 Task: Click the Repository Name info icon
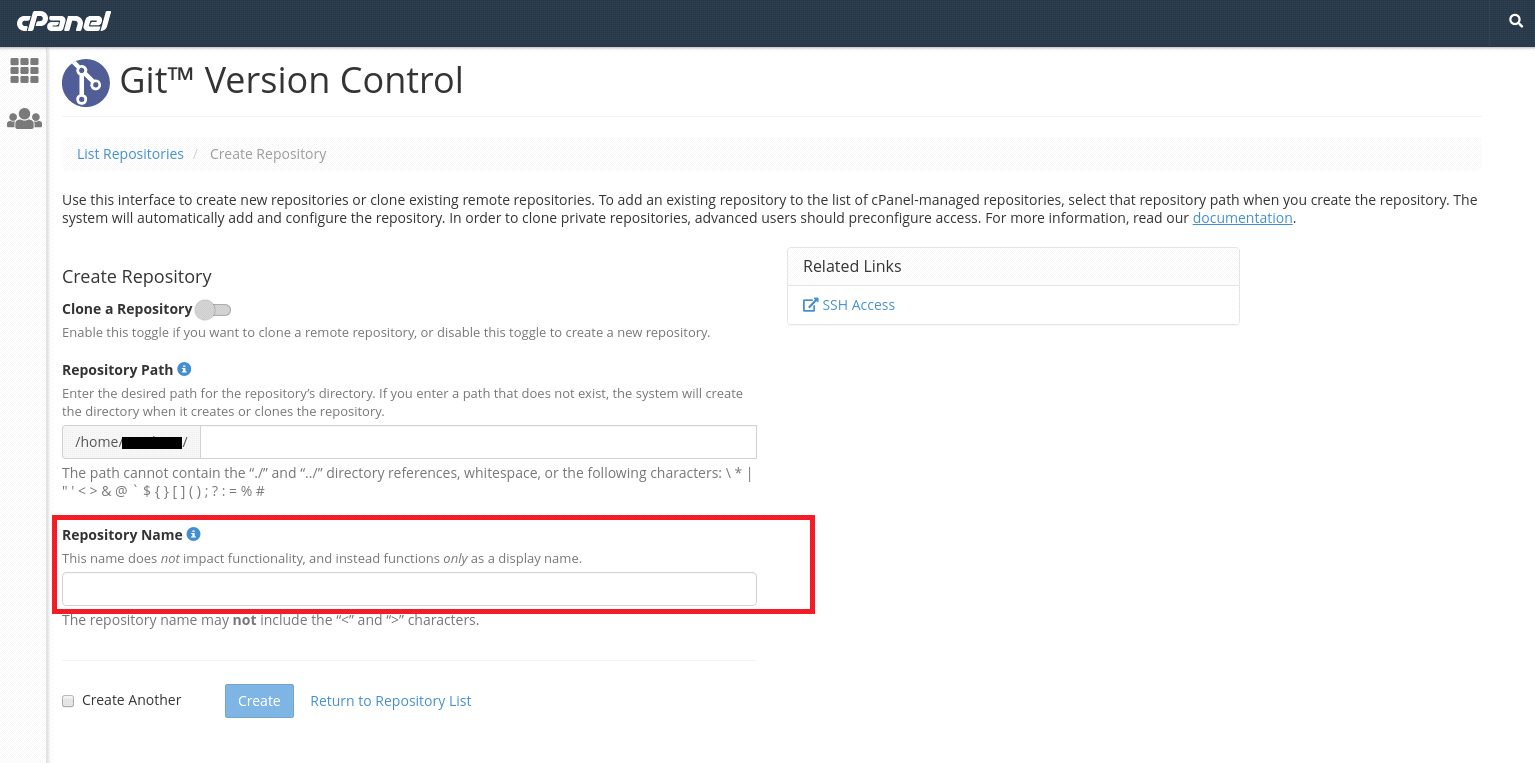(193, 534)
